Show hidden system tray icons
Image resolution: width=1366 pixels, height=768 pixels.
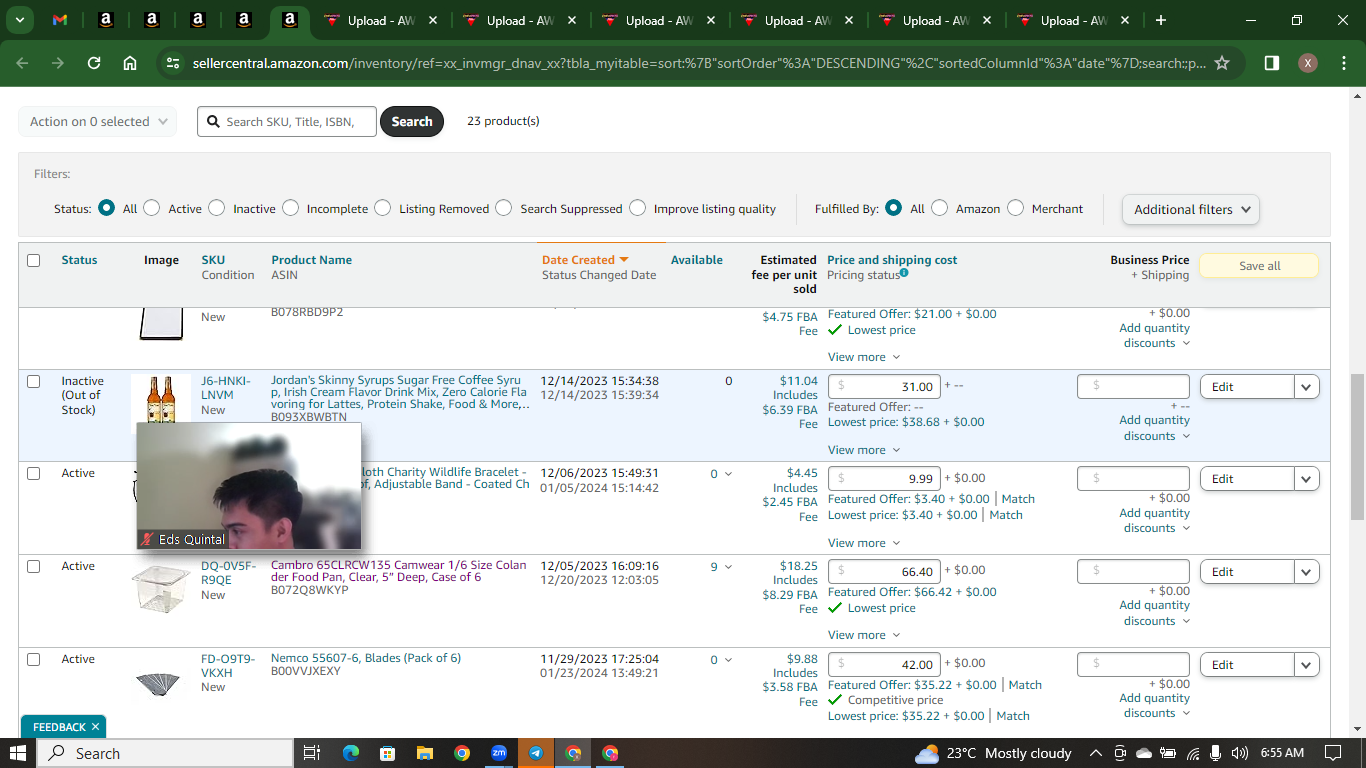click(x=1096, y=753)
